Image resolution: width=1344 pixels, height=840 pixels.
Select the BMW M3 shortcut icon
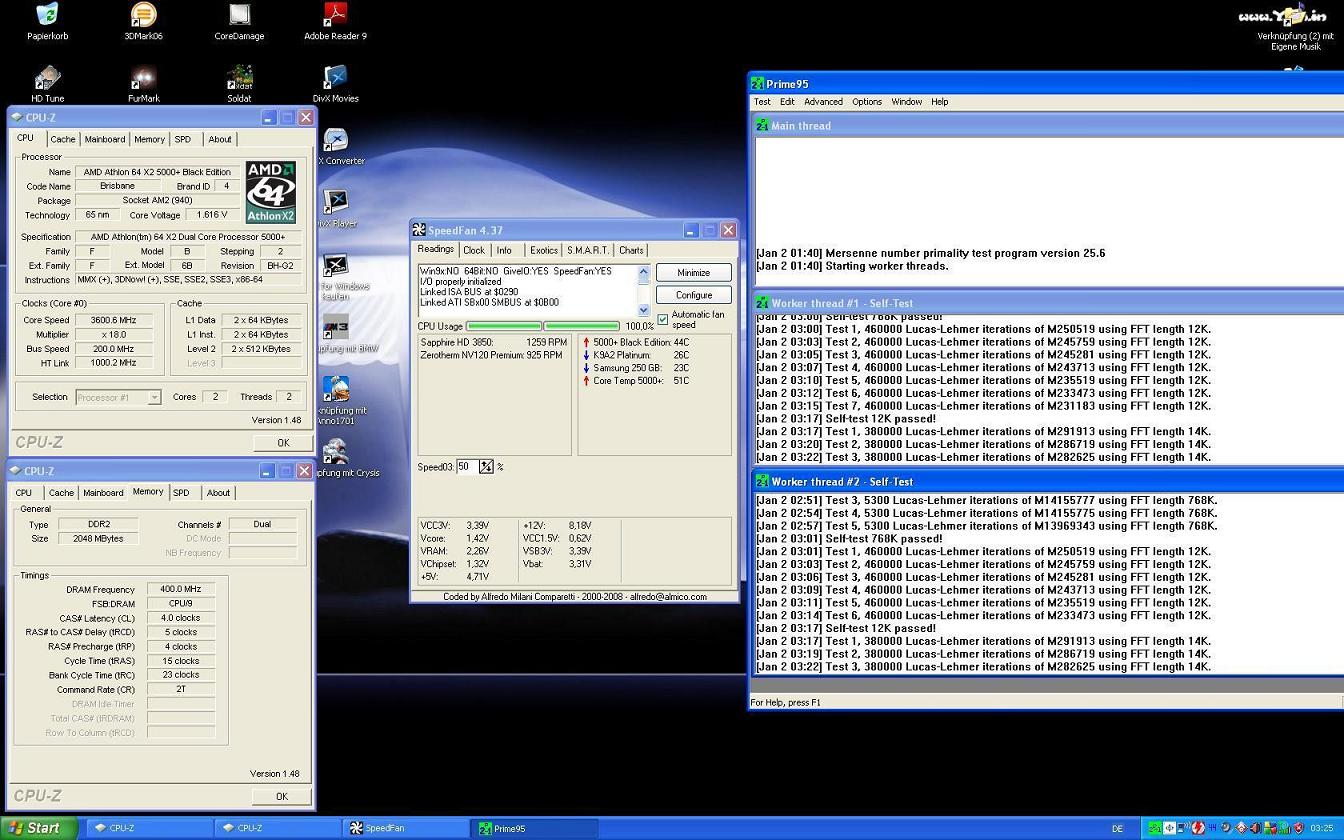pyautogui.click(x=335, y=328)
